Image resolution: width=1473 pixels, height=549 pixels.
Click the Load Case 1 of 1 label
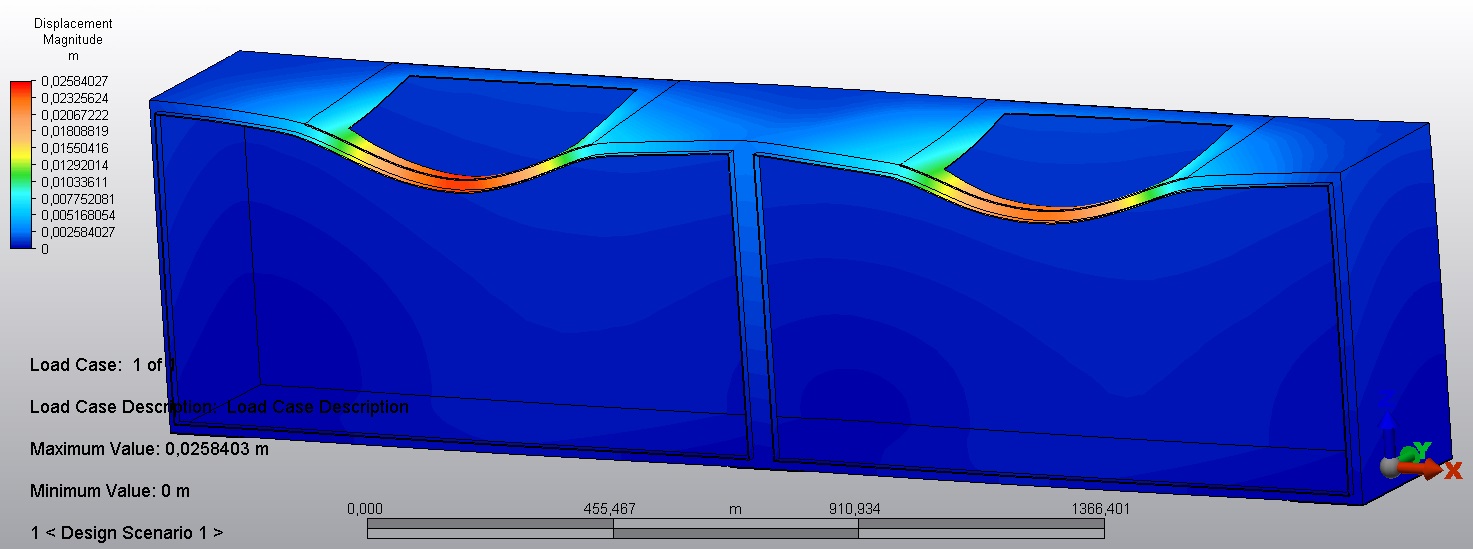102,365
